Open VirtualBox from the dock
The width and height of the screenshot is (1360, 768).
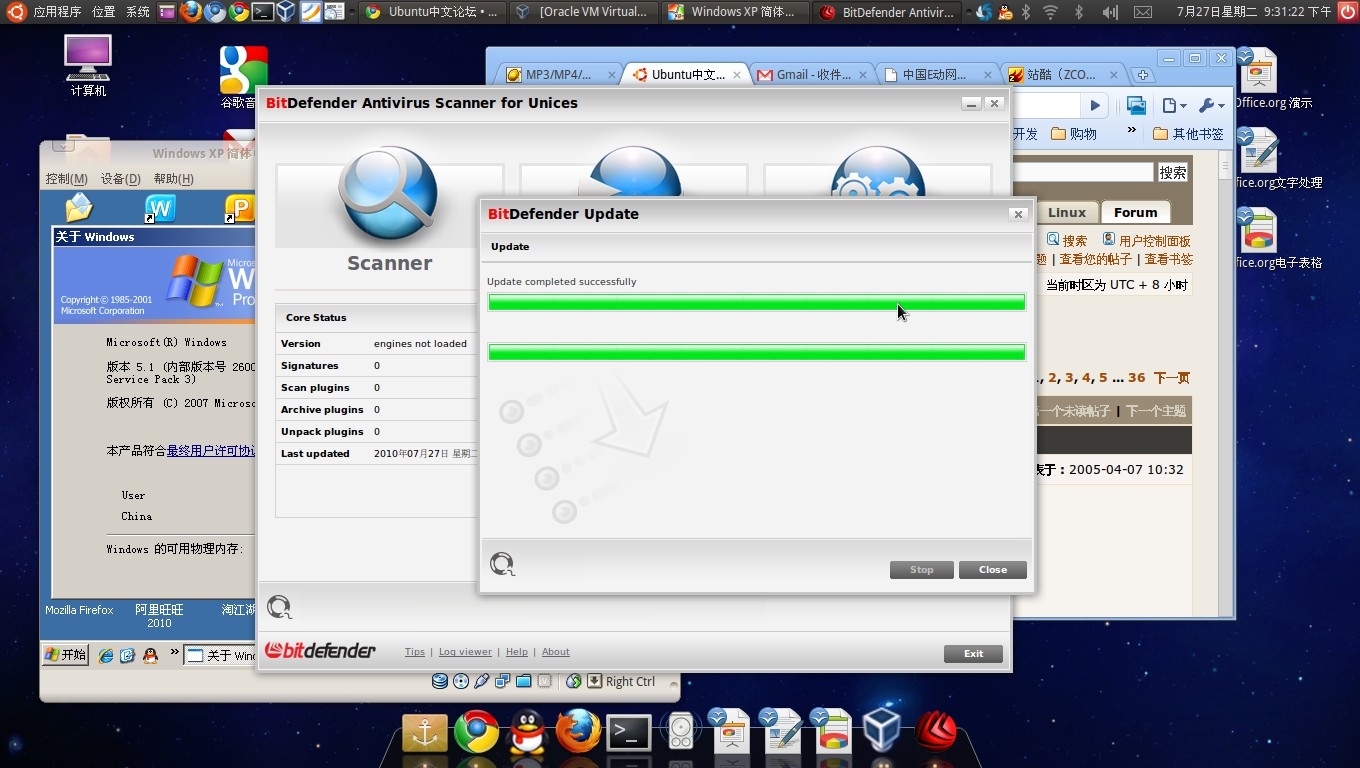(x=882, y=731)
